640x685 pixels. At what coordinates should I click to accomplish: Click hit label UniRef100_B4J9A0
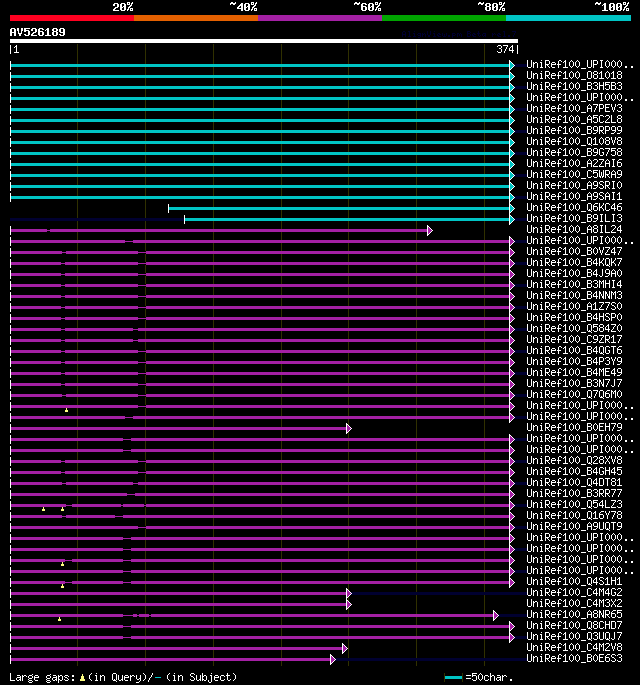pos(574,273)
